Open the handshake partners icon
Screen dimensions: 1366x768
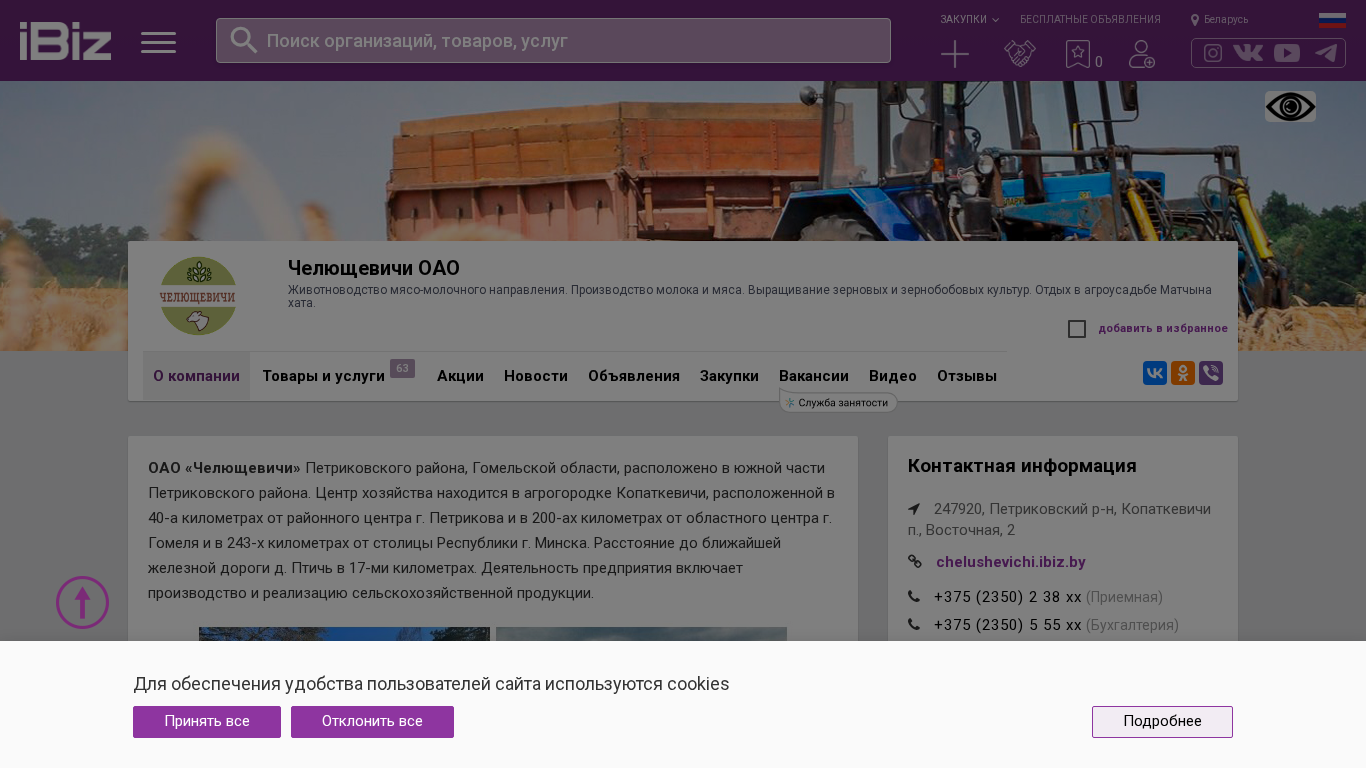pos(1020,54)
